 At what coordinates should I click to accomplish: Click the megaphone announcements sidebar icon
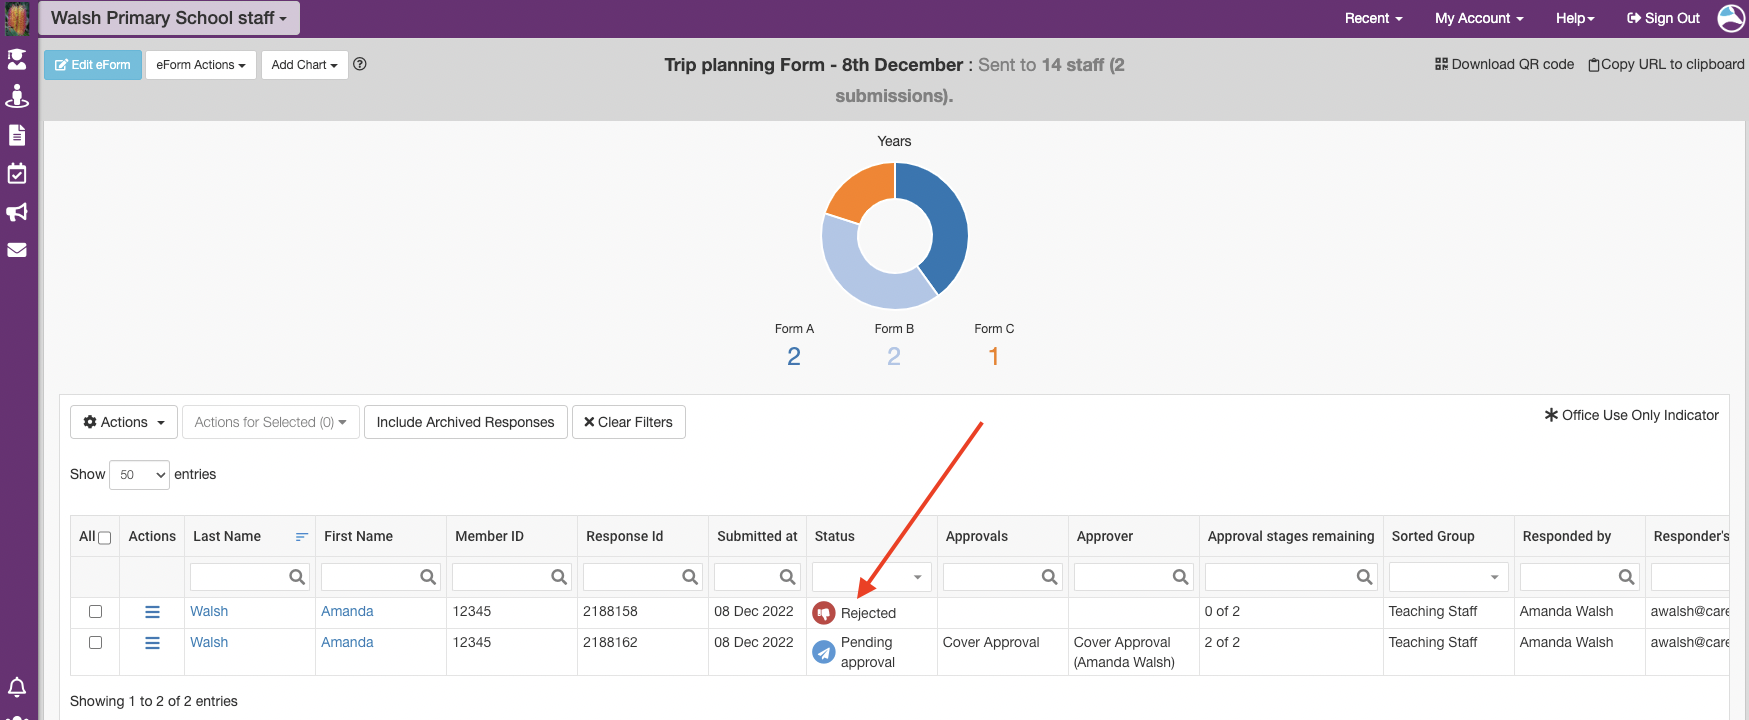pos(17,212)
